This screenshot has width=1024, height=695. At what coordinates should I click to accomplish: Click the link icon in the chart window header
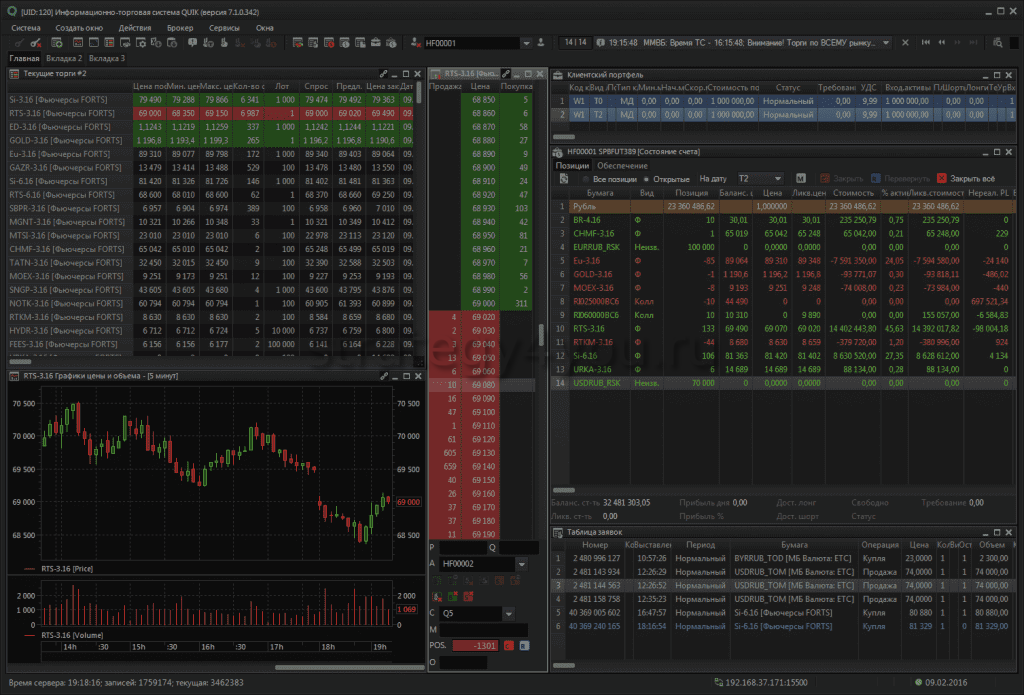[384, 376]
